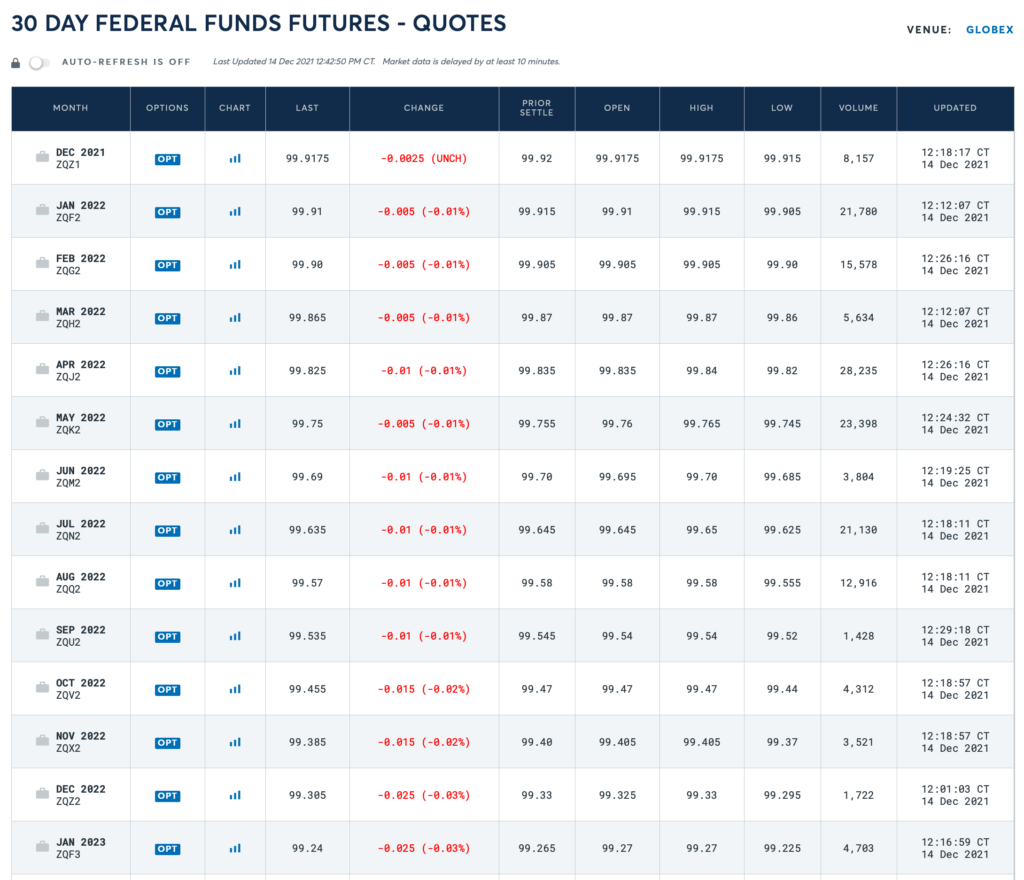1024x880 pixels.
Task: Open the chart icon for MAR 2022
Action: pyautogui.click(x=235, y=317)
